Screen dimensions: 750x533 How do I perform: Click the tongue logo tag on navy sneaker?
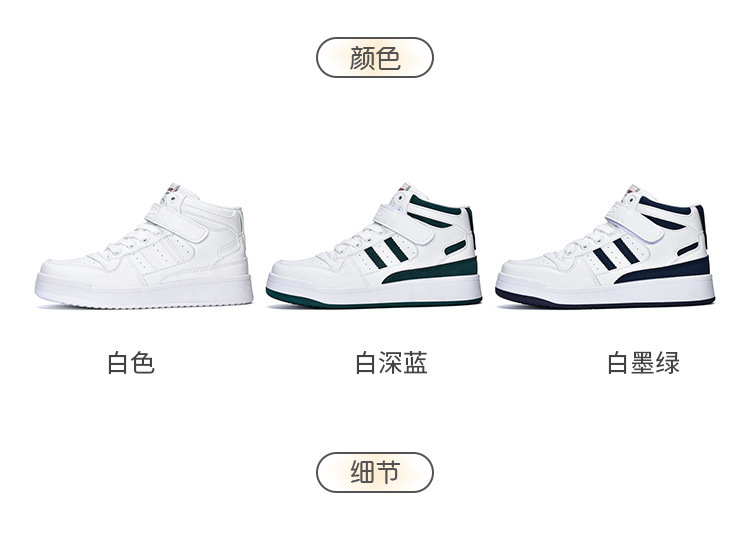coord(633,188)
